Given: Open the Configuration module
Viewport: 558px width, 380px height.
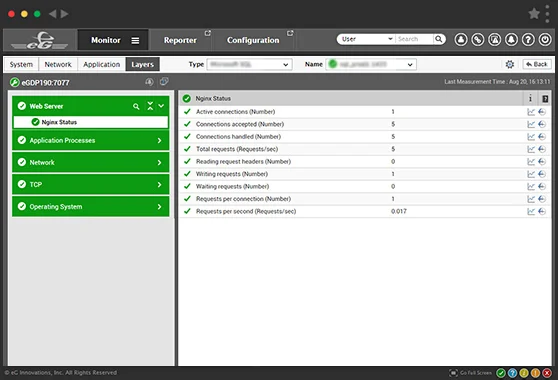Looking at the screenshot, I should (x=253, y=40).
